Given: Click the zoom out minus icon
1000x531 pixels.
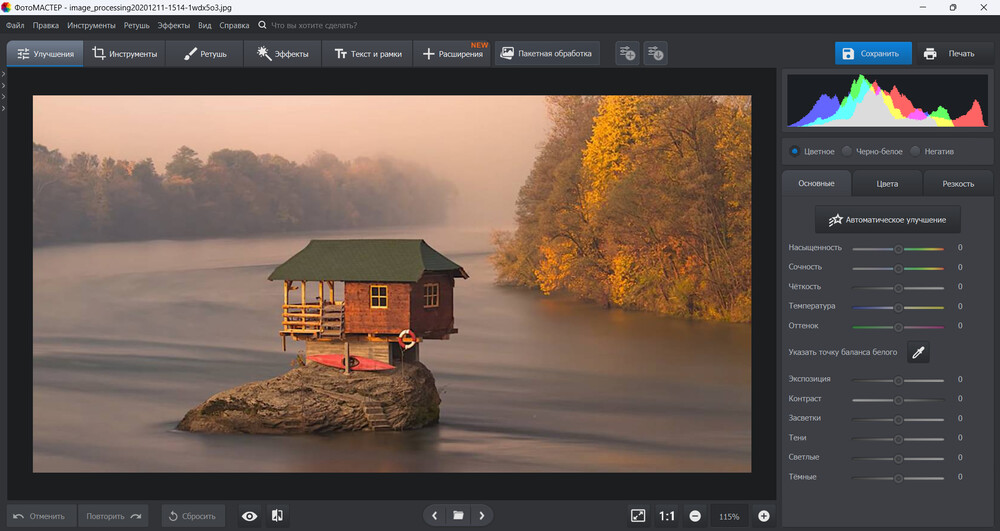Looking at the screenshot, I should click(x=695, y=516).
